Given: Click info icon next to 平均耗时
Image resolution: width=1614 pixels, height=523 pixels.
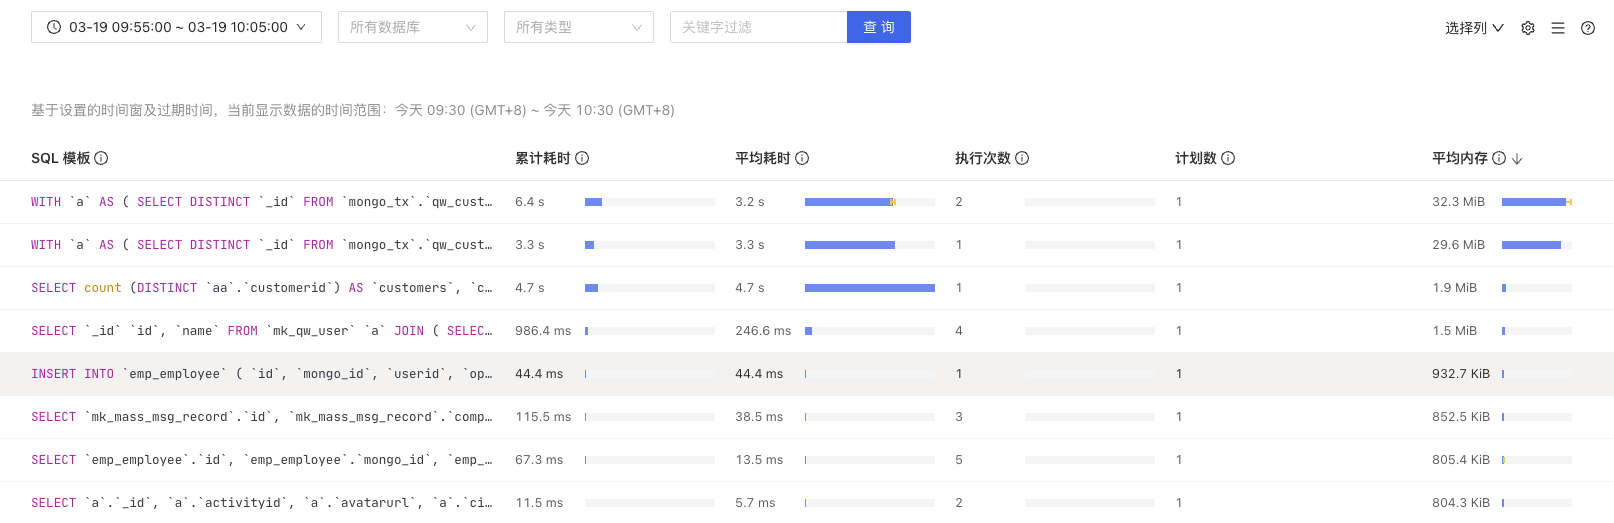Looking at the screenshot, I should click(802, 158).
